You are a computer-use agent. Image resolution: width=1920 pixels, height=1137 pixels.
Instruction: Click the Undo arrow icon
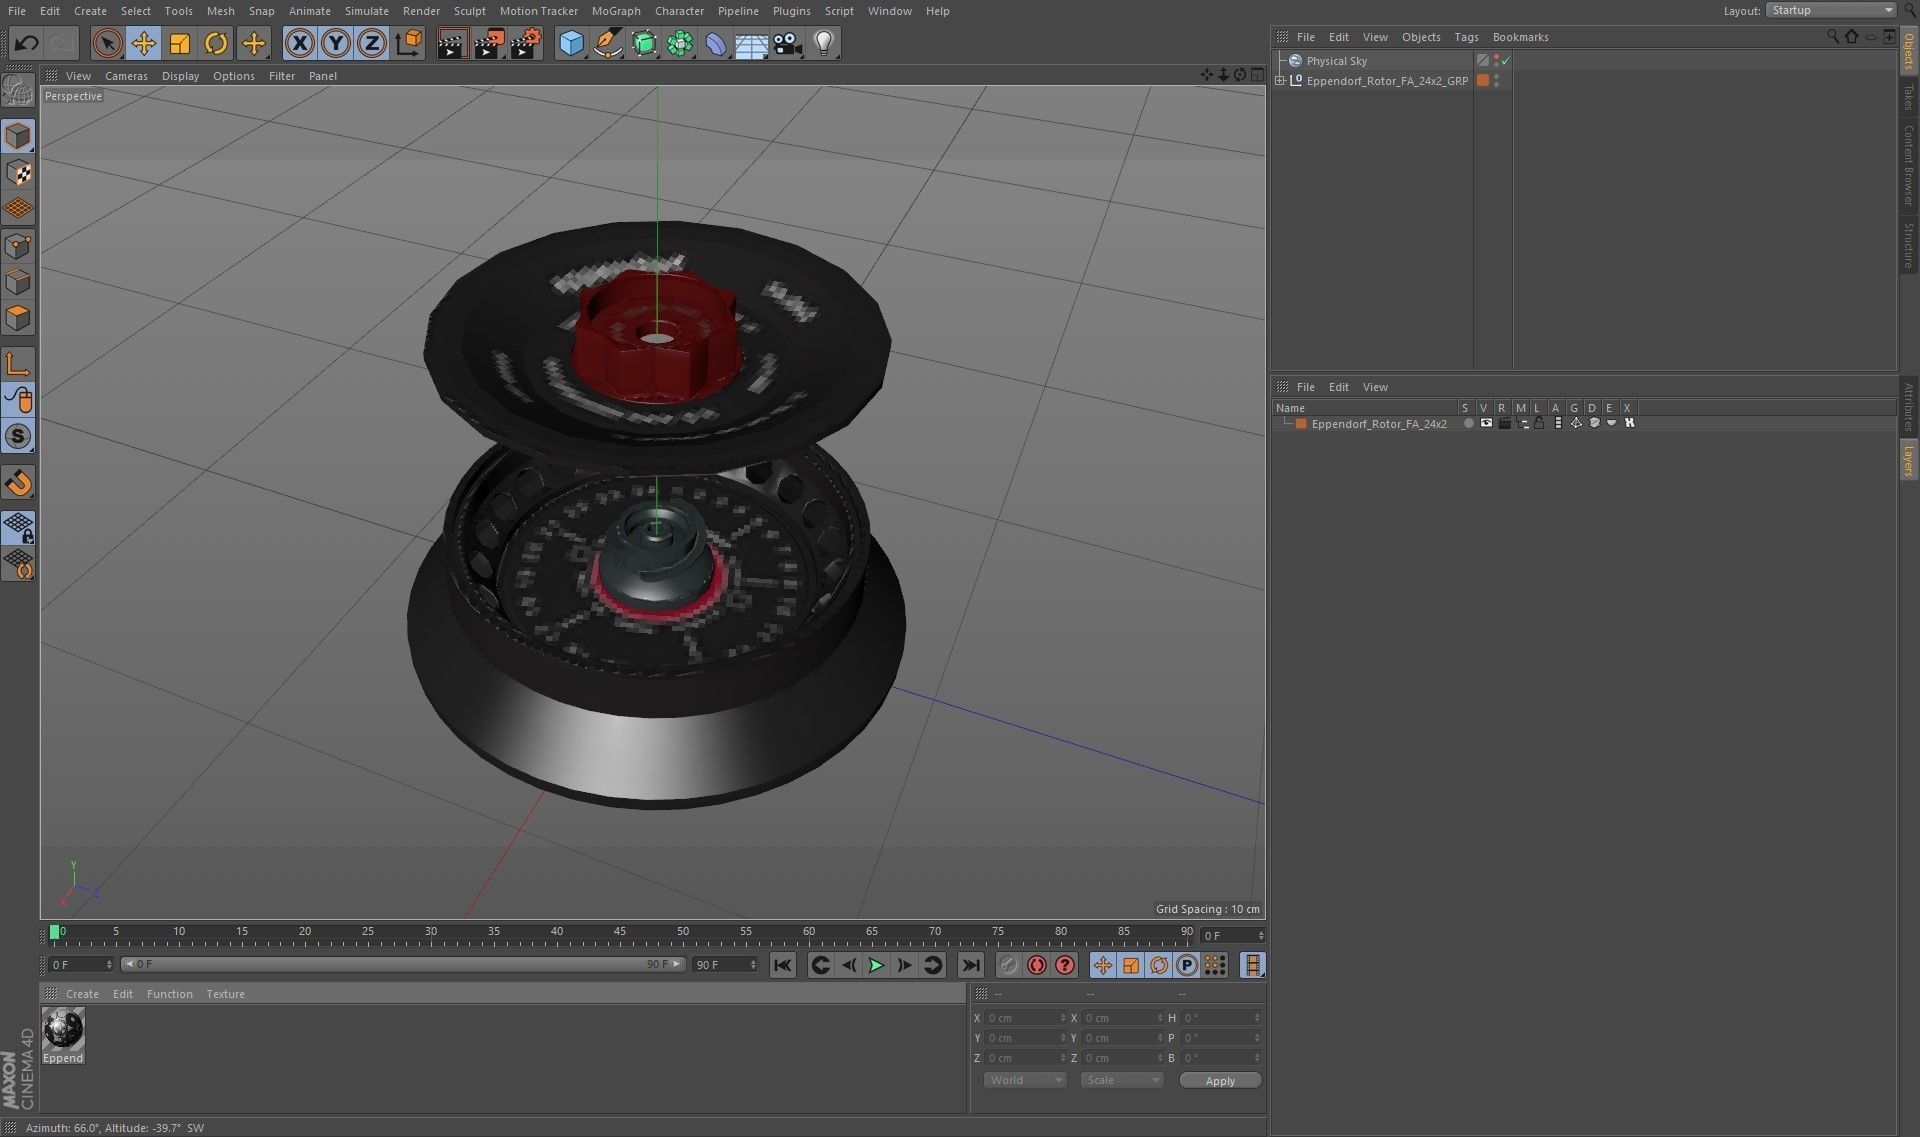point(27,43)
